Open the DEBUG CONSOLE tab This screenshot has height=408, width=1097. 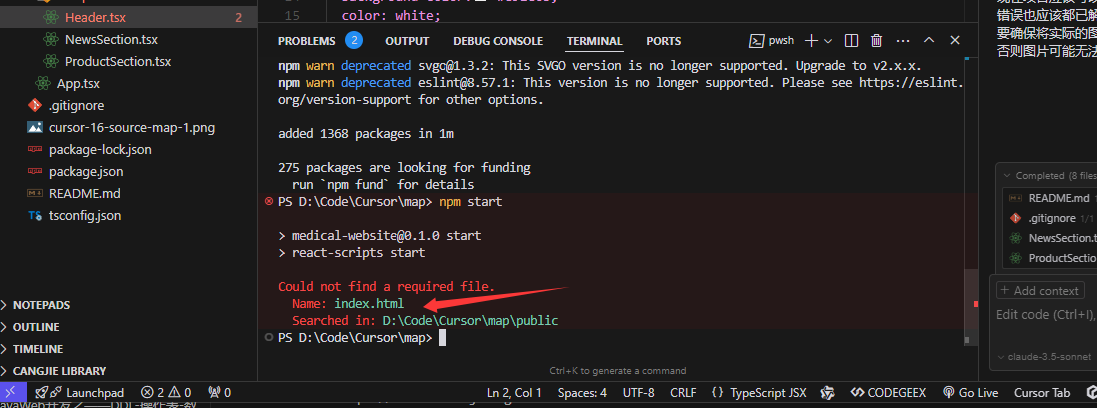(x=498, y=41)
